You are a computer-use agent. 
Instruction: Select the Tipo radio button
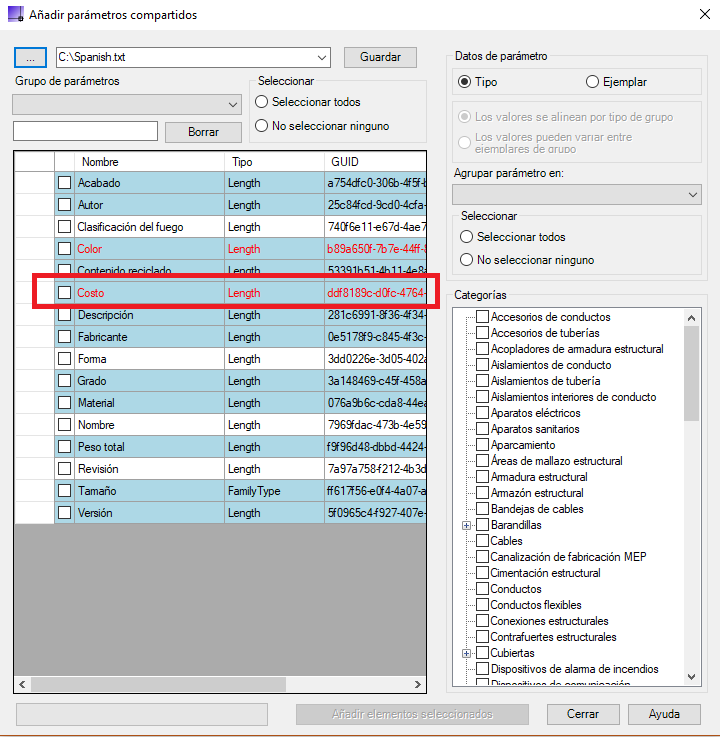pyautogui.click(x=464, y=82)
